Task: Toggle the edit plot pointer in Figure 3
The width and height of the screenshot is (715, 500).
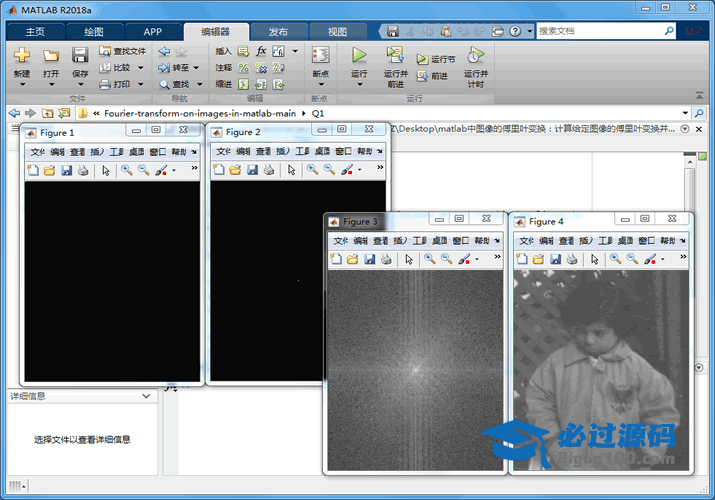Action: [x=409, y=259]
